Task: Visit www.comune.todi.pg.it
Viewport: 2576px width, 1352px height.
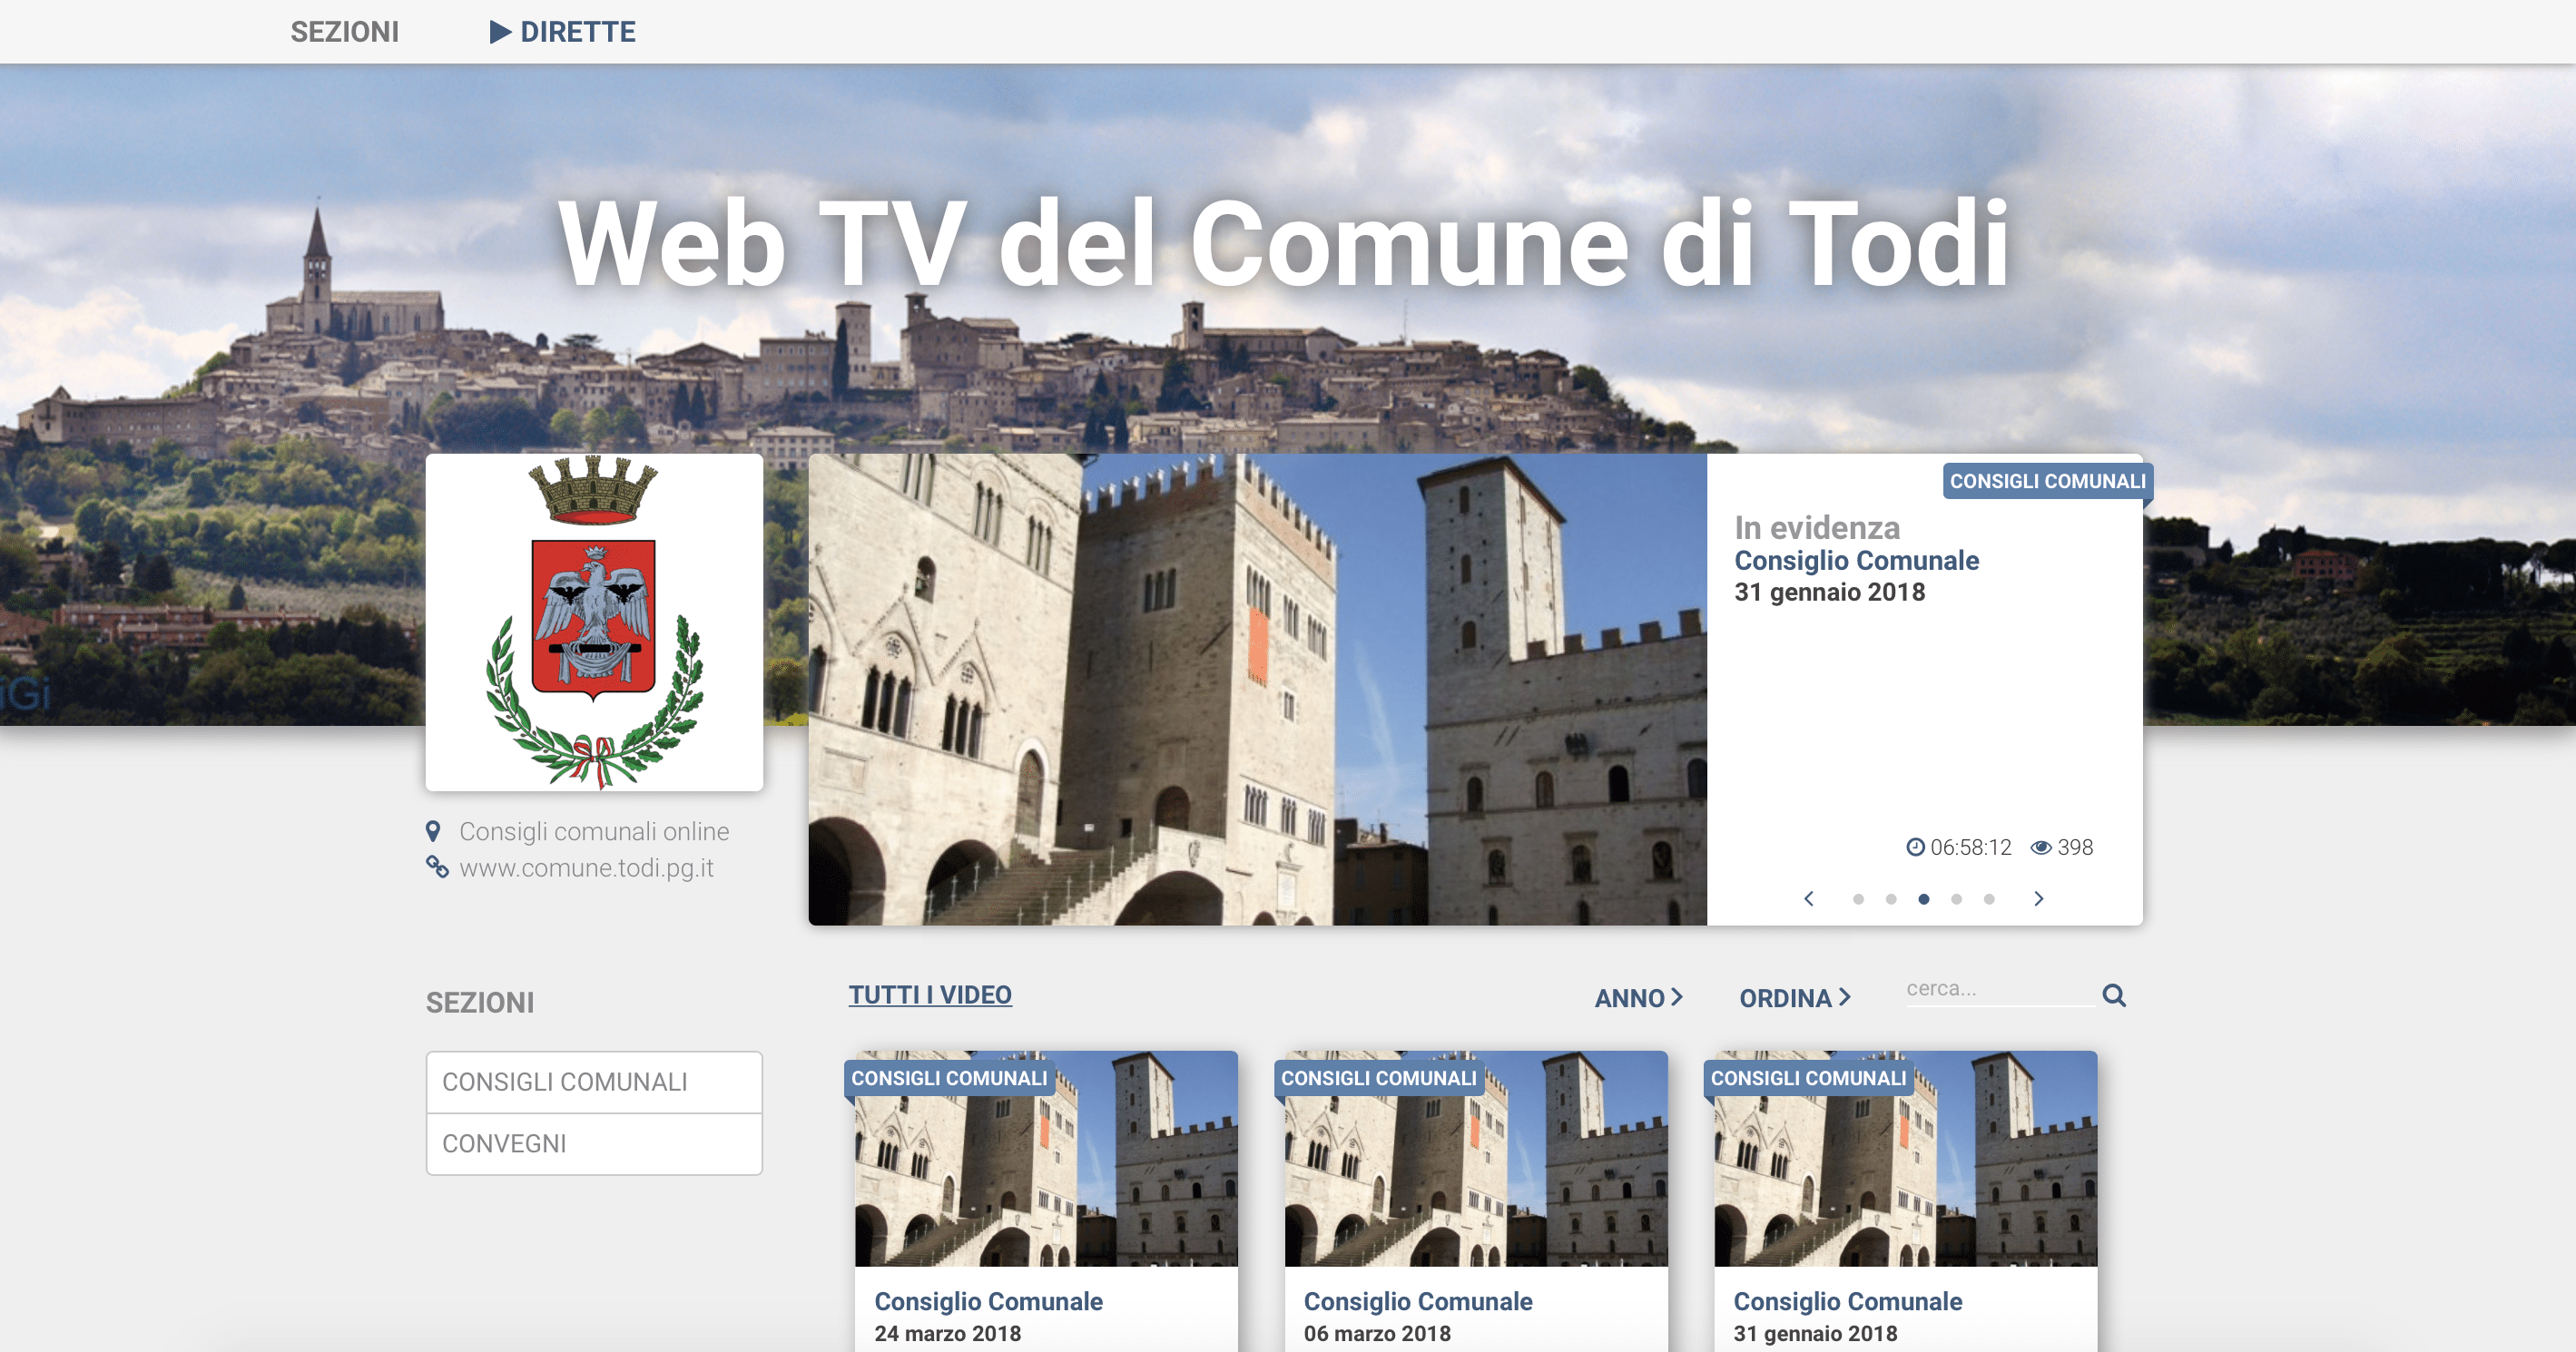Action: click(586, 867)
